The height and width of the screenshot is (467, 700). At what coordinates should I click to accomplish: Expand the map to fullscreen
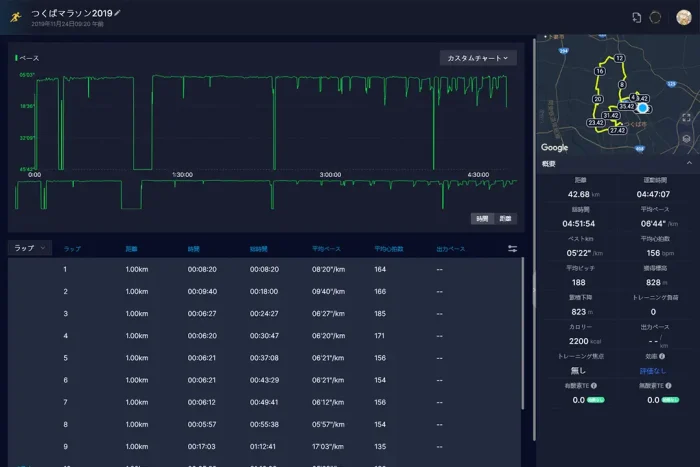click(x=686, y=116)
